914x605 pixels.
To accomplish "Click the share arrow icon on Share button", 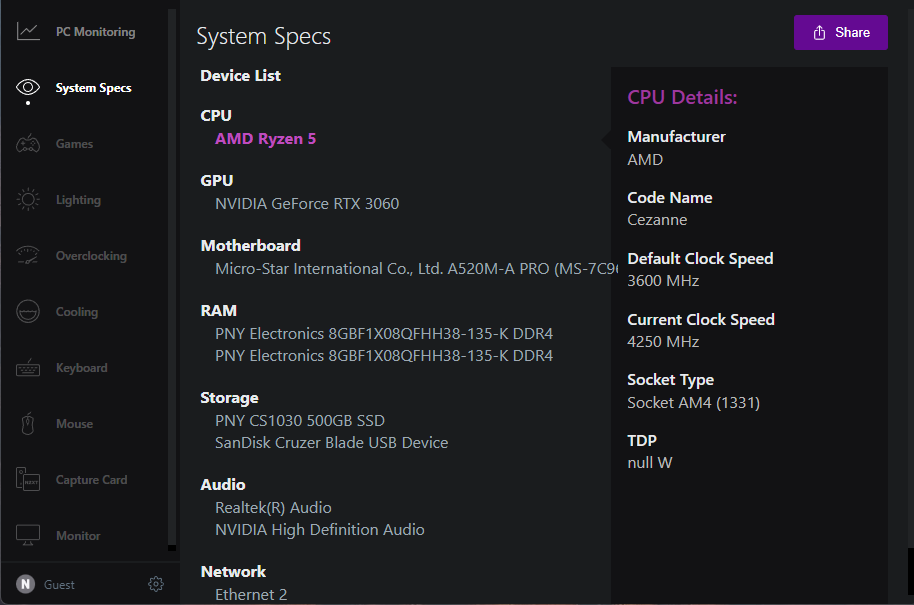I will [820, 33].
